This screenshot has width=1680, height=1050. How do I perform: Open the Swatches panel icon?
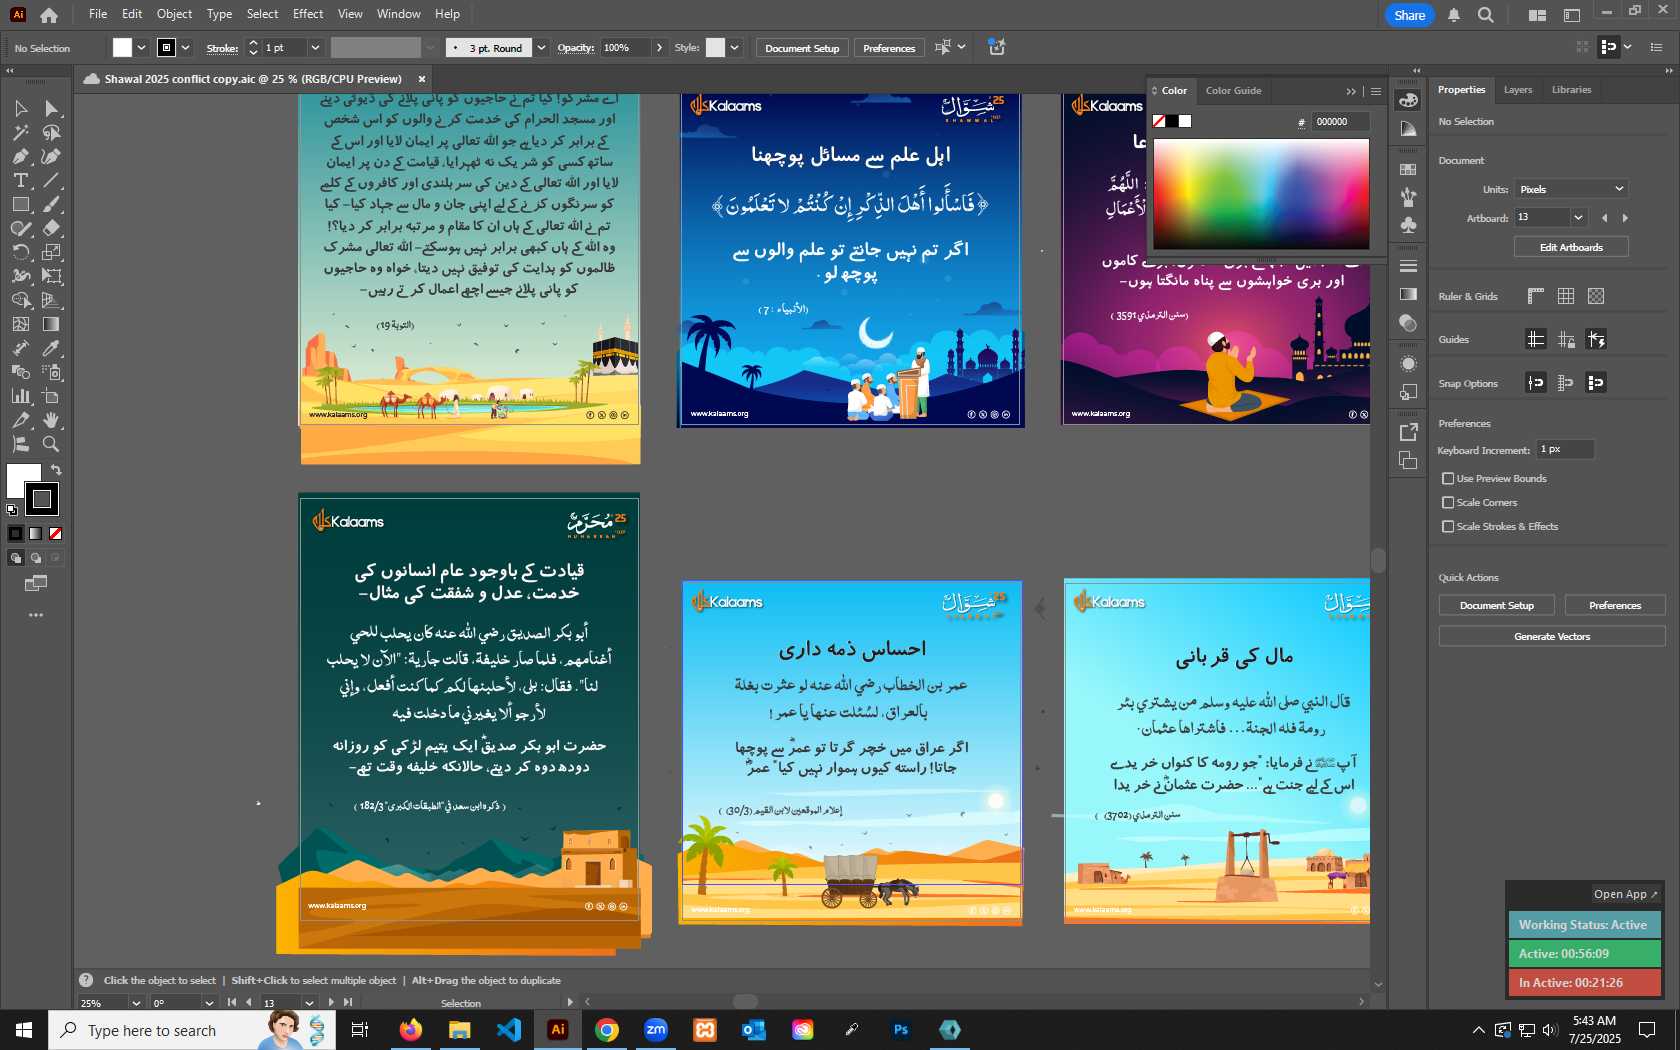1408,170
